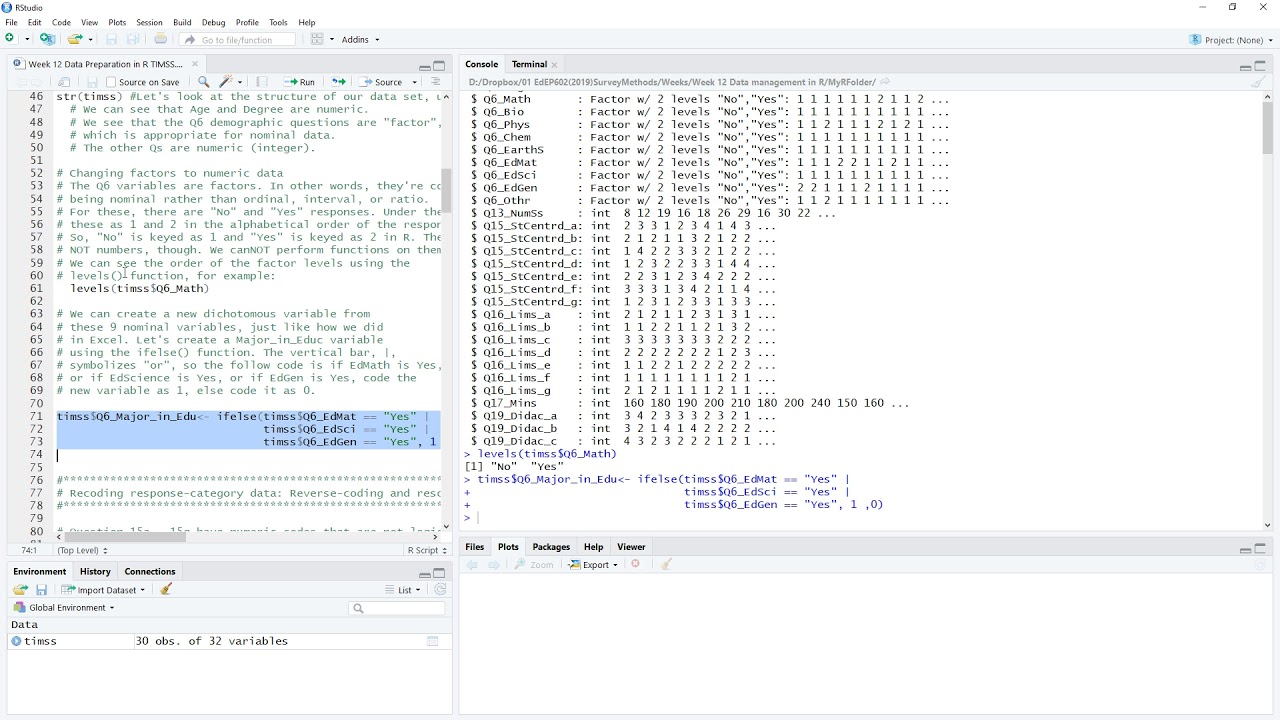This screenshot has width=1280, height=720.
Task: Open the Project: (None) menu
Action: pos(1231,40)
